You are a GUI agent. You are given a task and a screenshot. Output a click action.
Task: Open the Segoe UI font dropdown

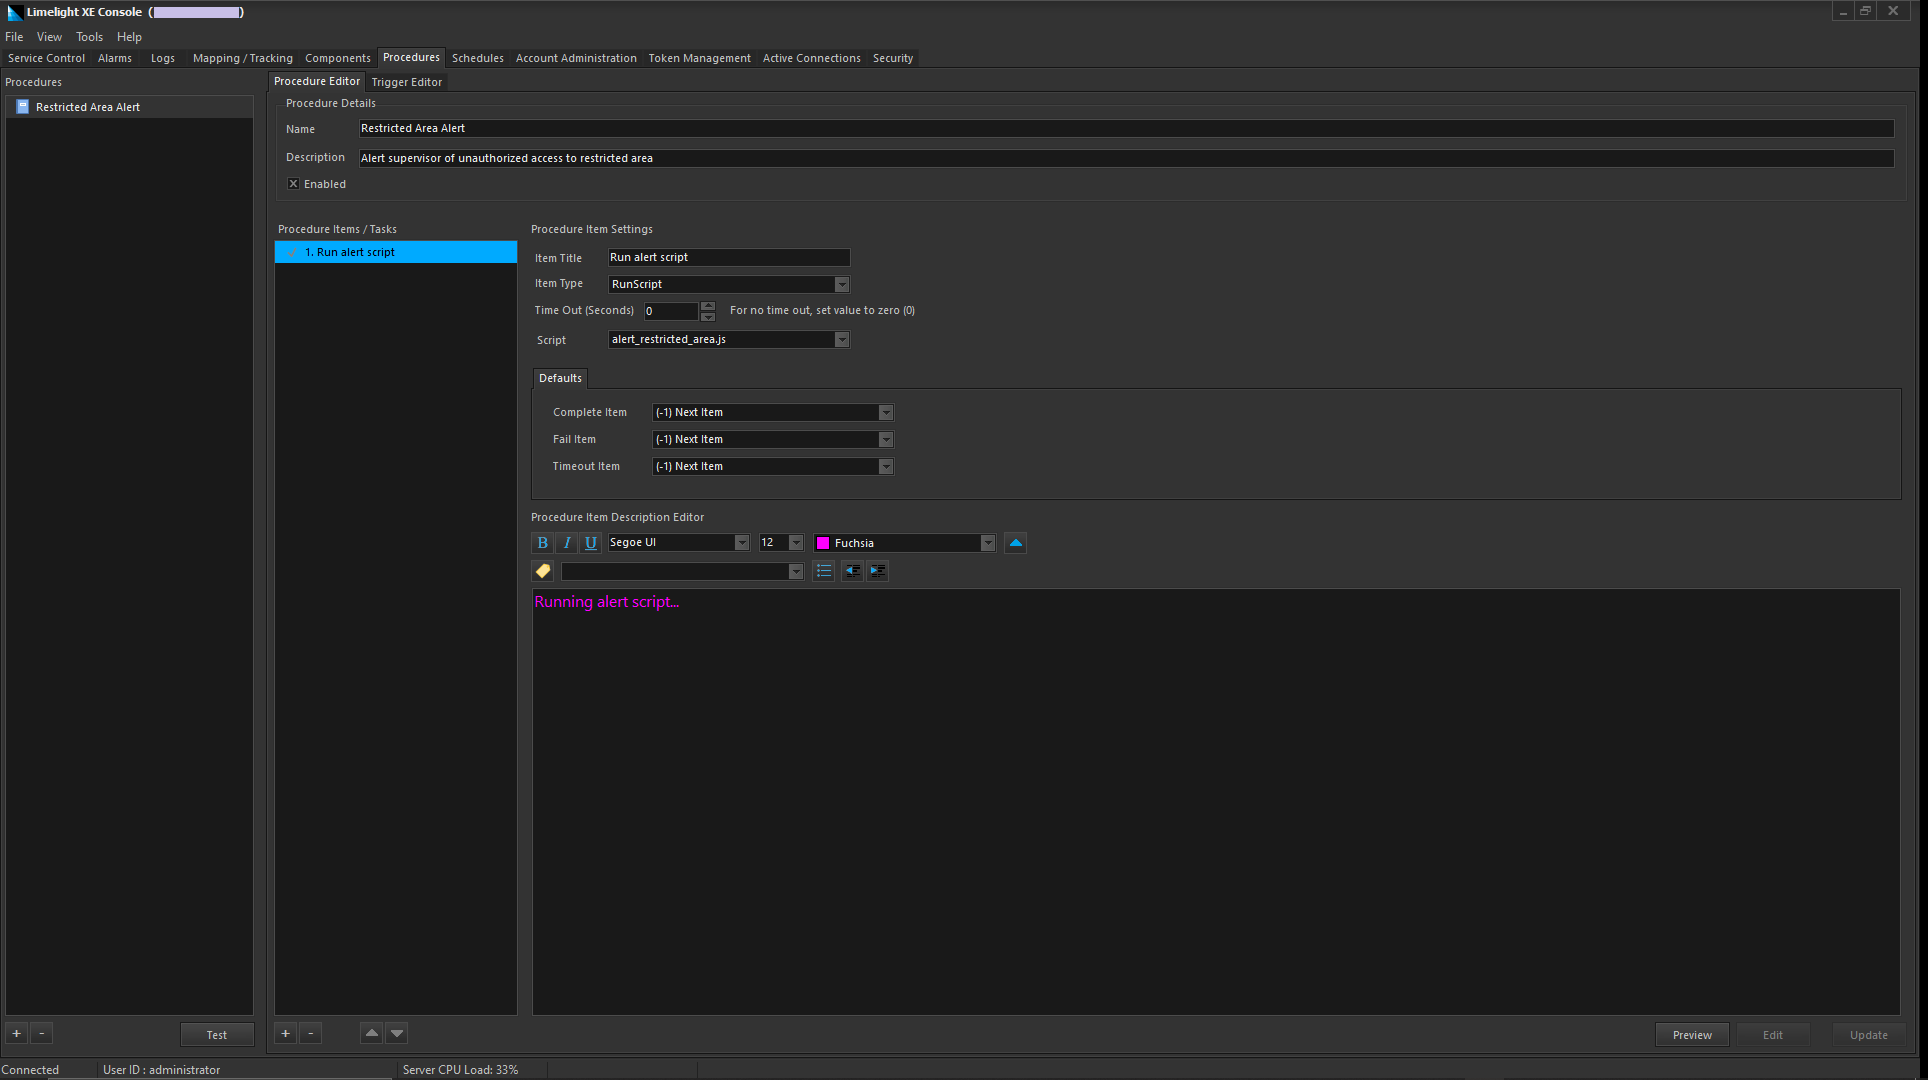pyautogui.click(x=742, y=543)
